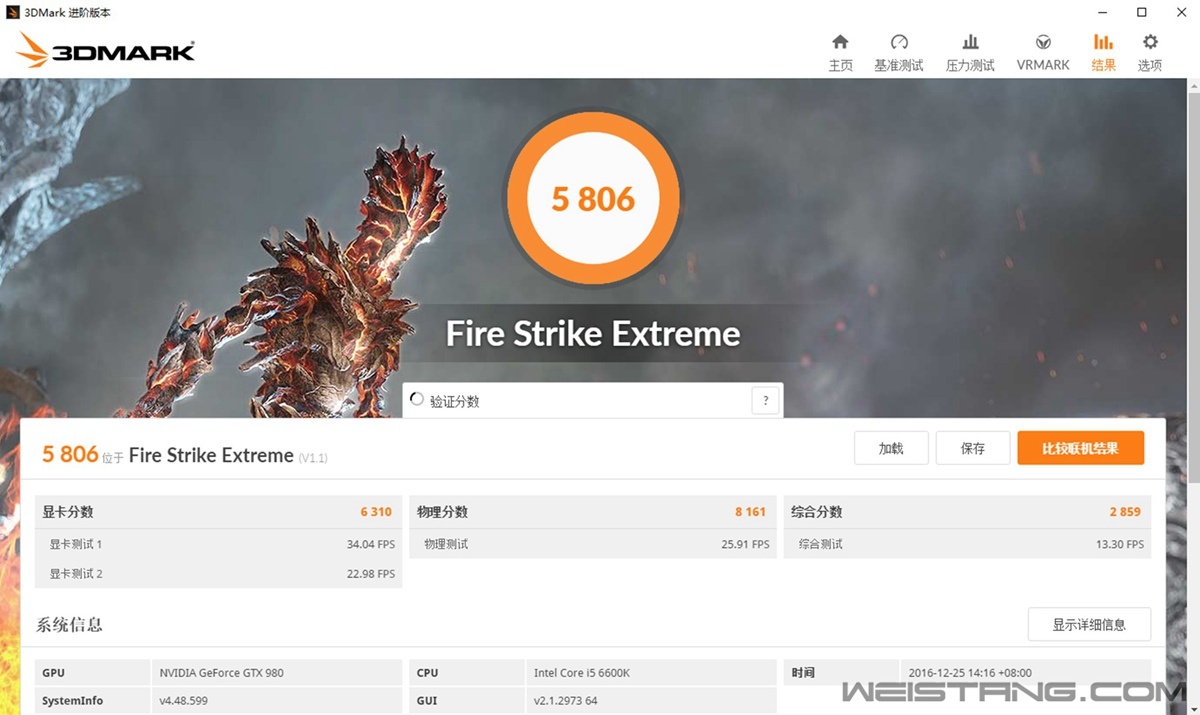Viewport: 1200px width, 715px height.
Task: Click the v4.48.599 SystemInfo value
Action: [x=184, y=701]
